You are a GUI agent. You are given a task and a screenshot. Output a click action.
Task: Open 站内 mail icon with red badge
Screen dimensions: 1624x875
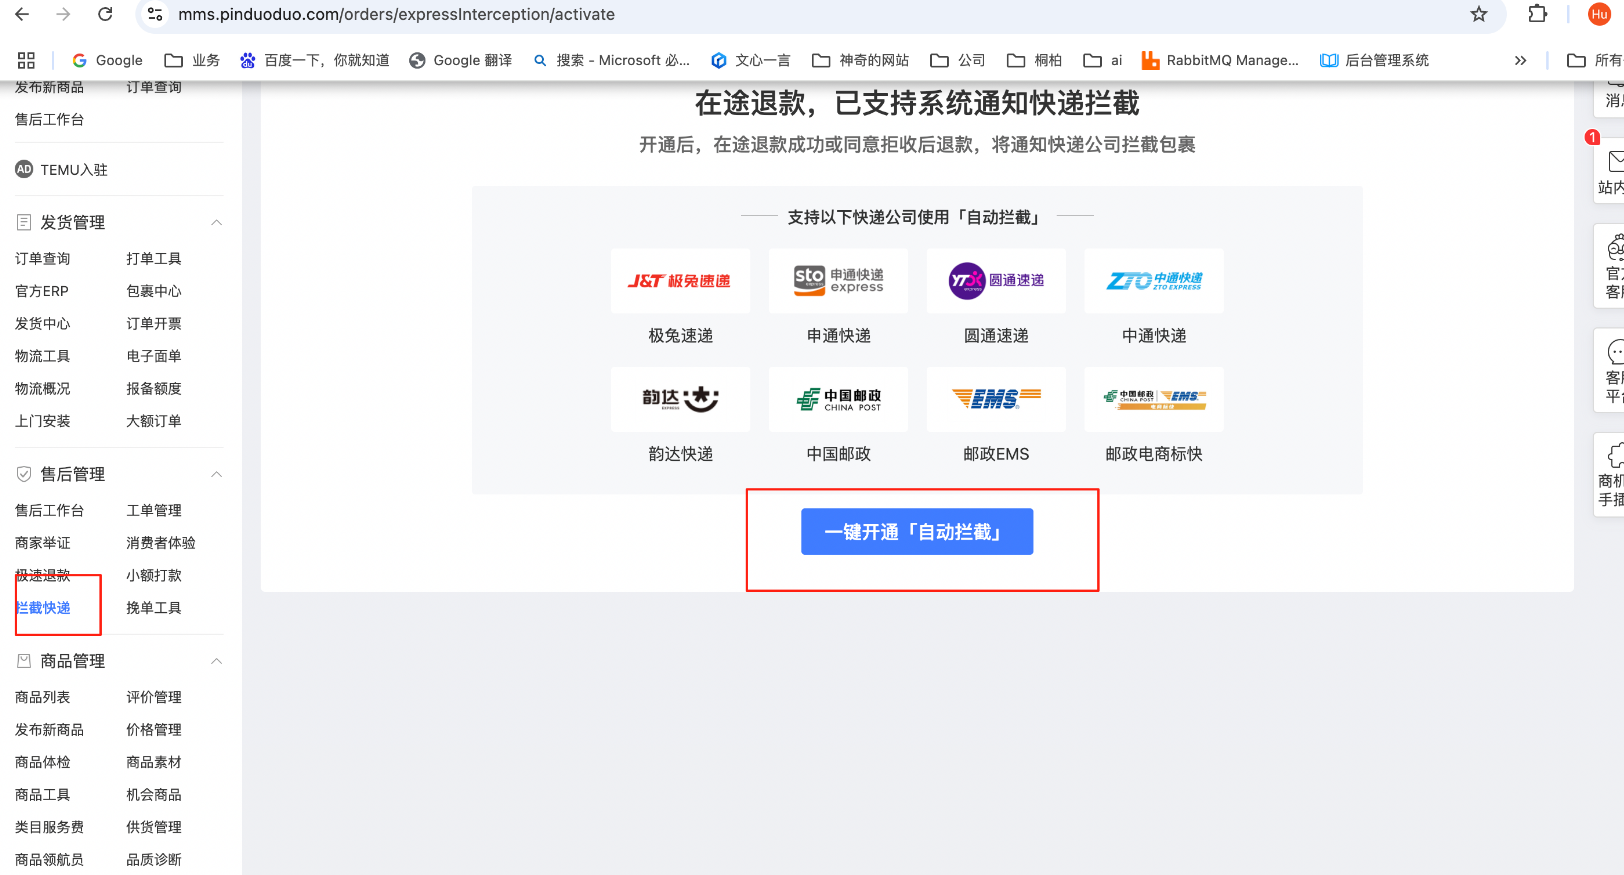[1614, 161]
